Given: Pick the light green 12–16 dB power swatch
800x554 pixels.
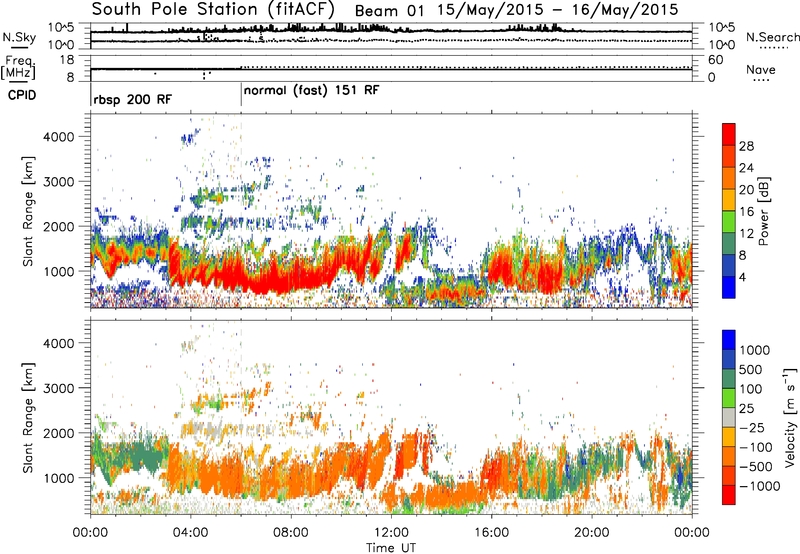Looking at the screenshot, I should tap(729, 221).
